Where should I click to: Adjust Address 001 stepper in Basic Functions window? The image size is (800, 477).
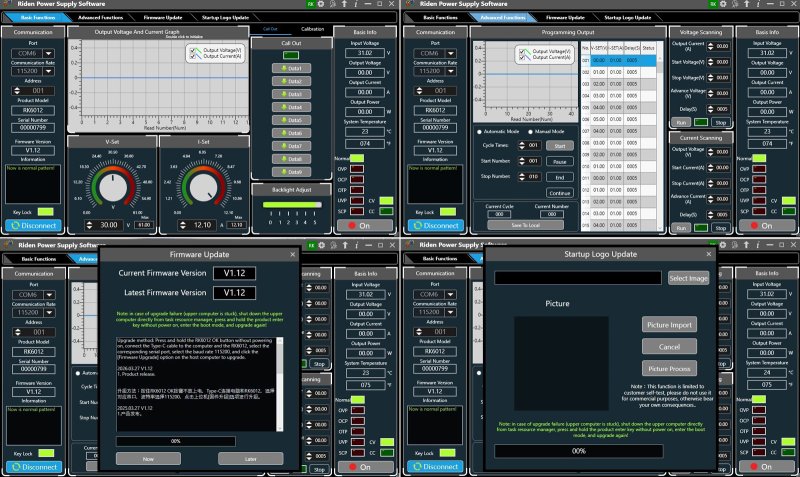(17, 91)
